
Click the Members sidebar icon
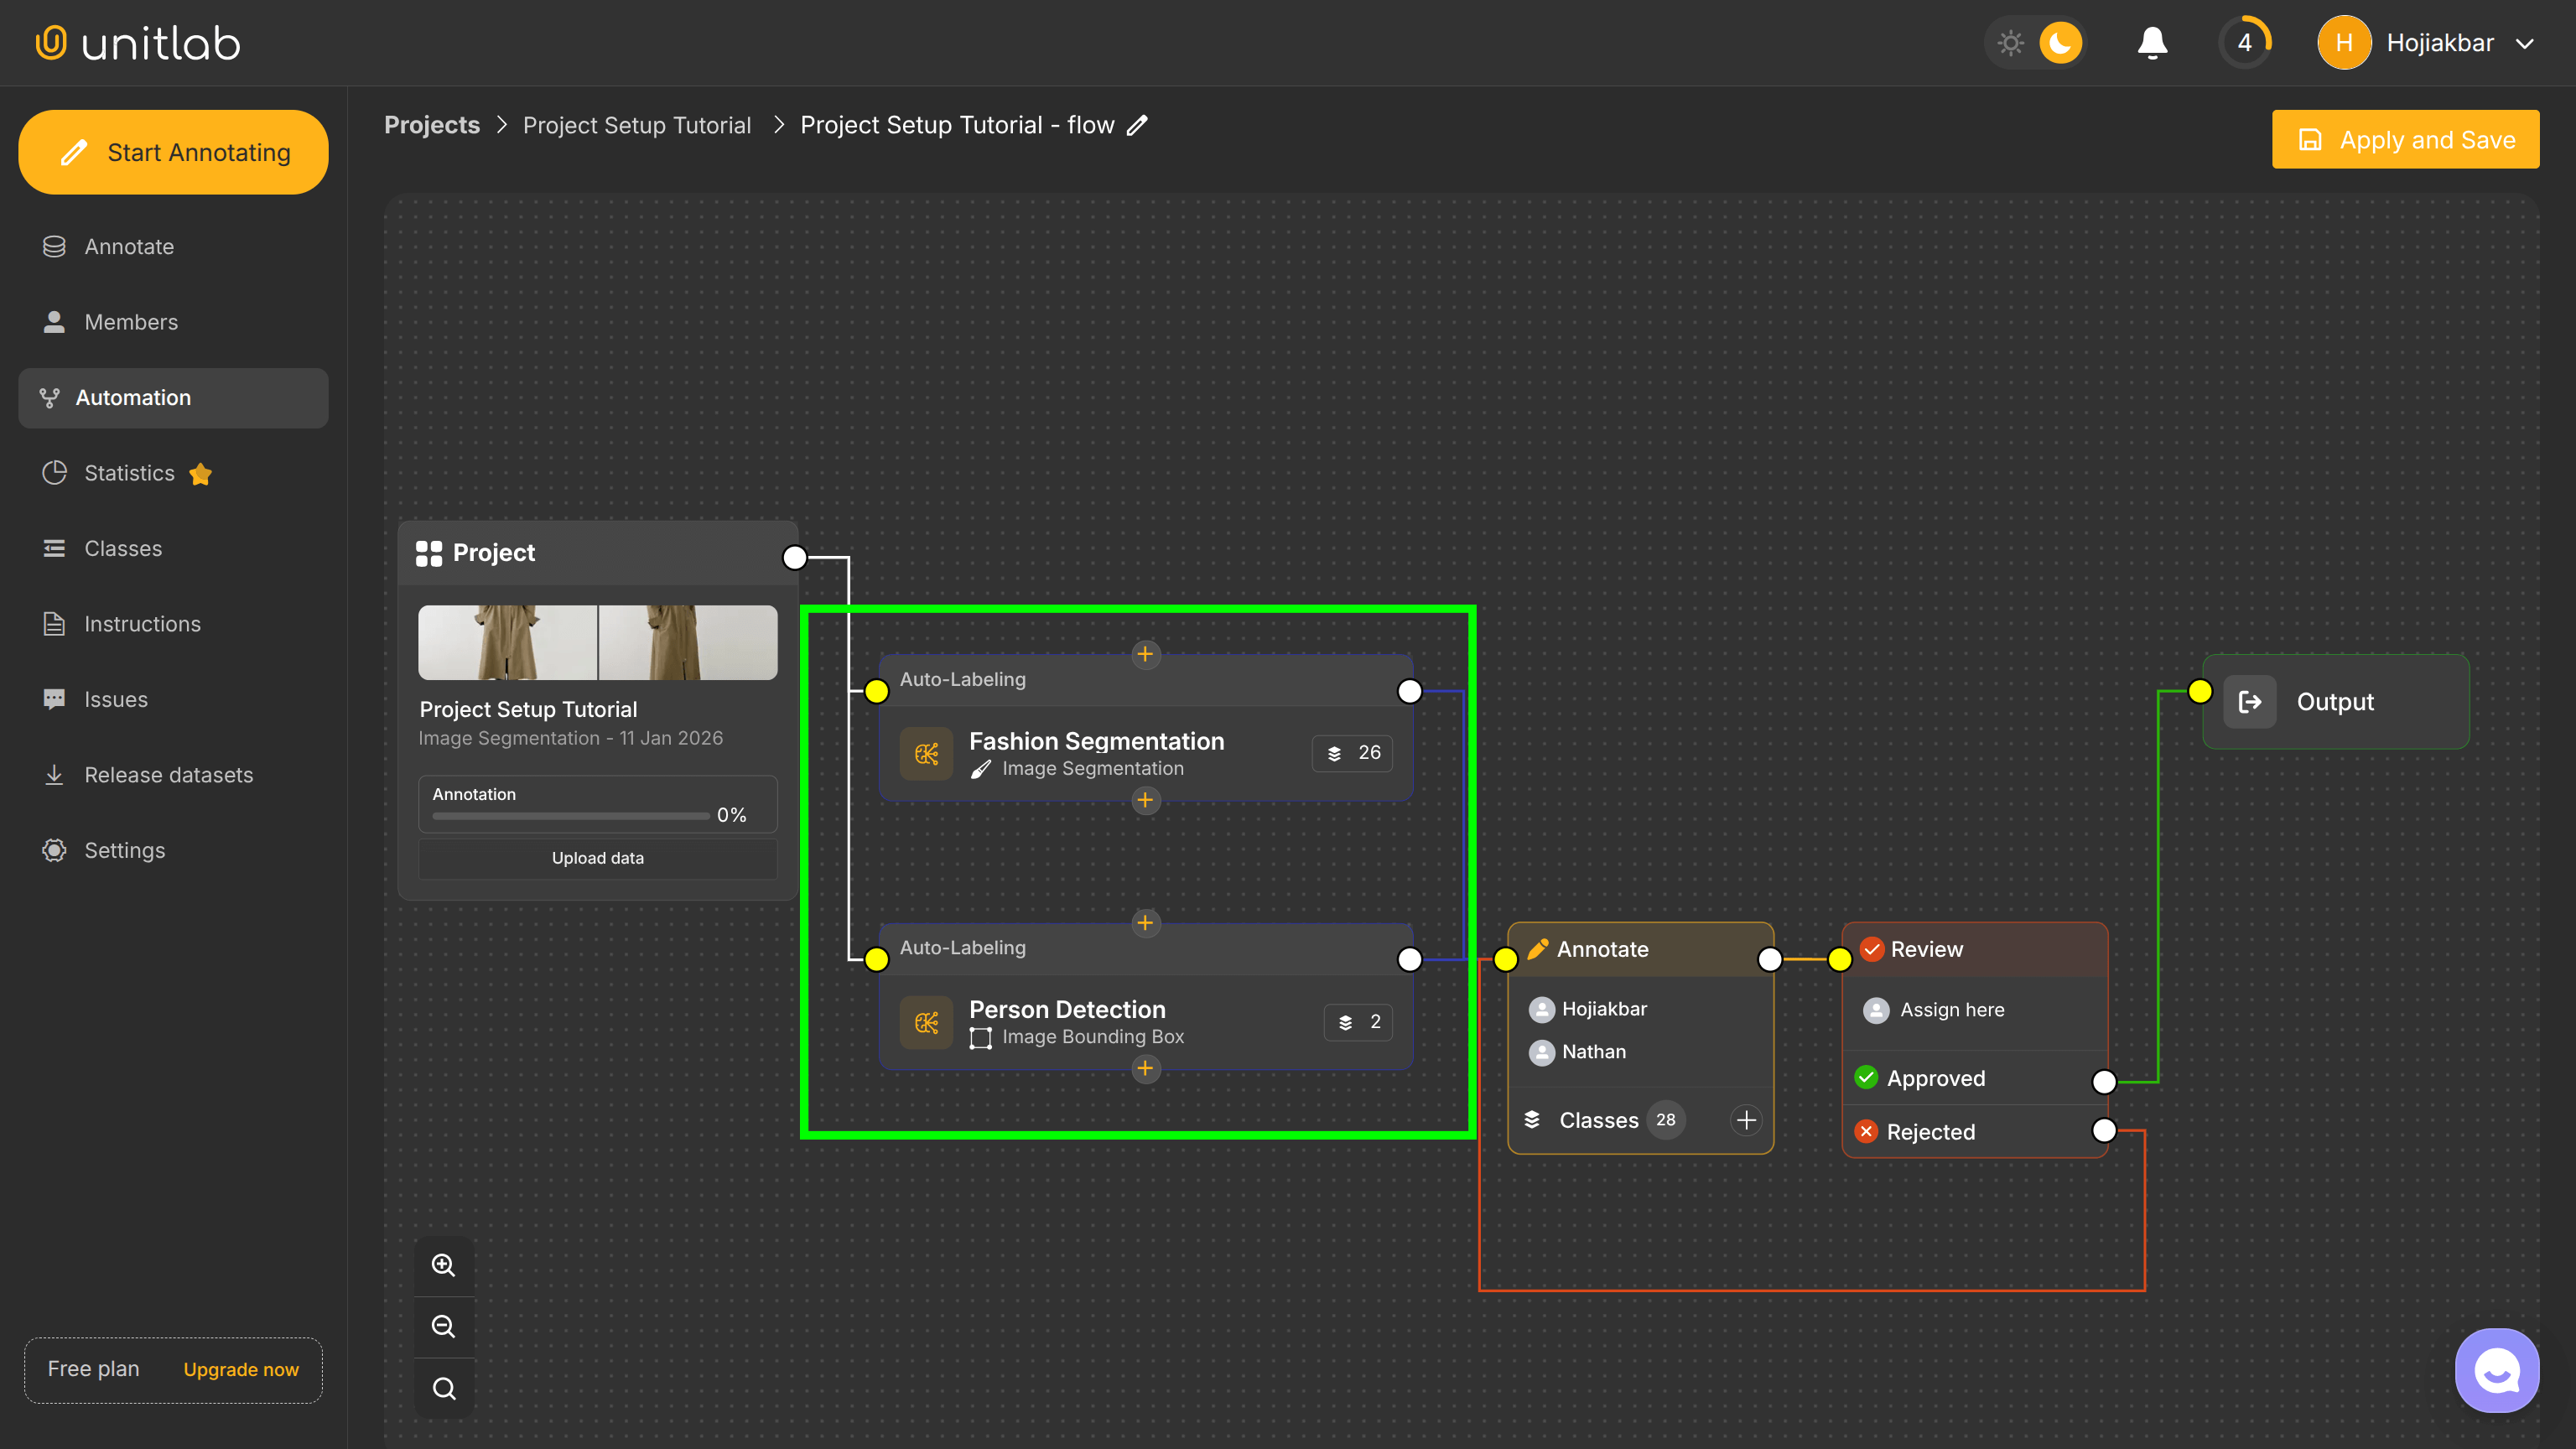coord(54,321)
